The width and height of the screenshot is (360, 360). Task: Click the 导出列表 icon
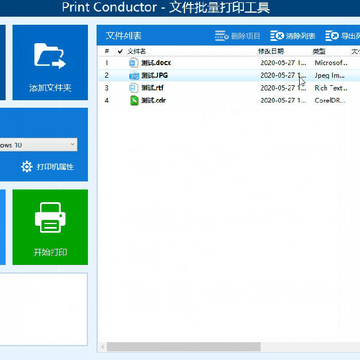pos(332,36)
